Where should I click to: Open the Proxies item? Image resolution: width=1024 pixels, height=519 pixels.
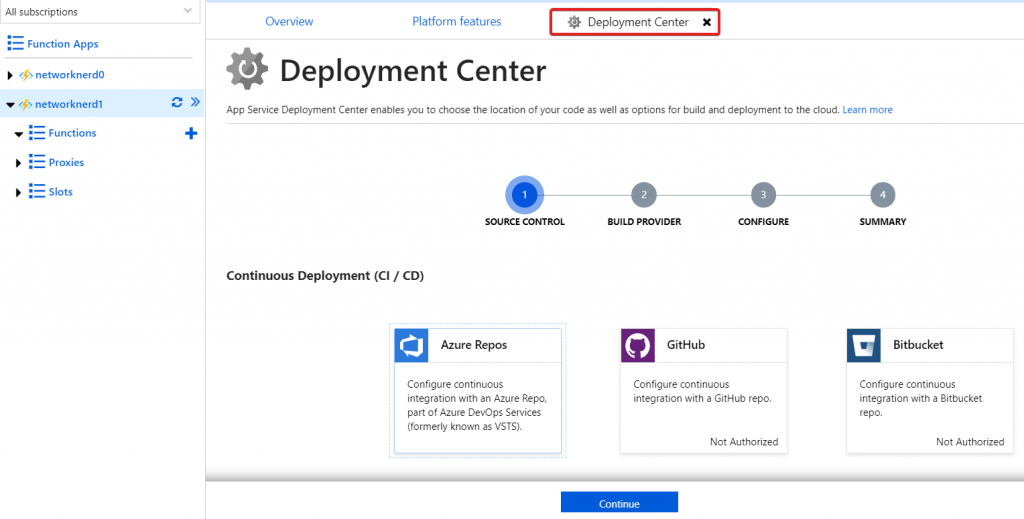[67, 162]
